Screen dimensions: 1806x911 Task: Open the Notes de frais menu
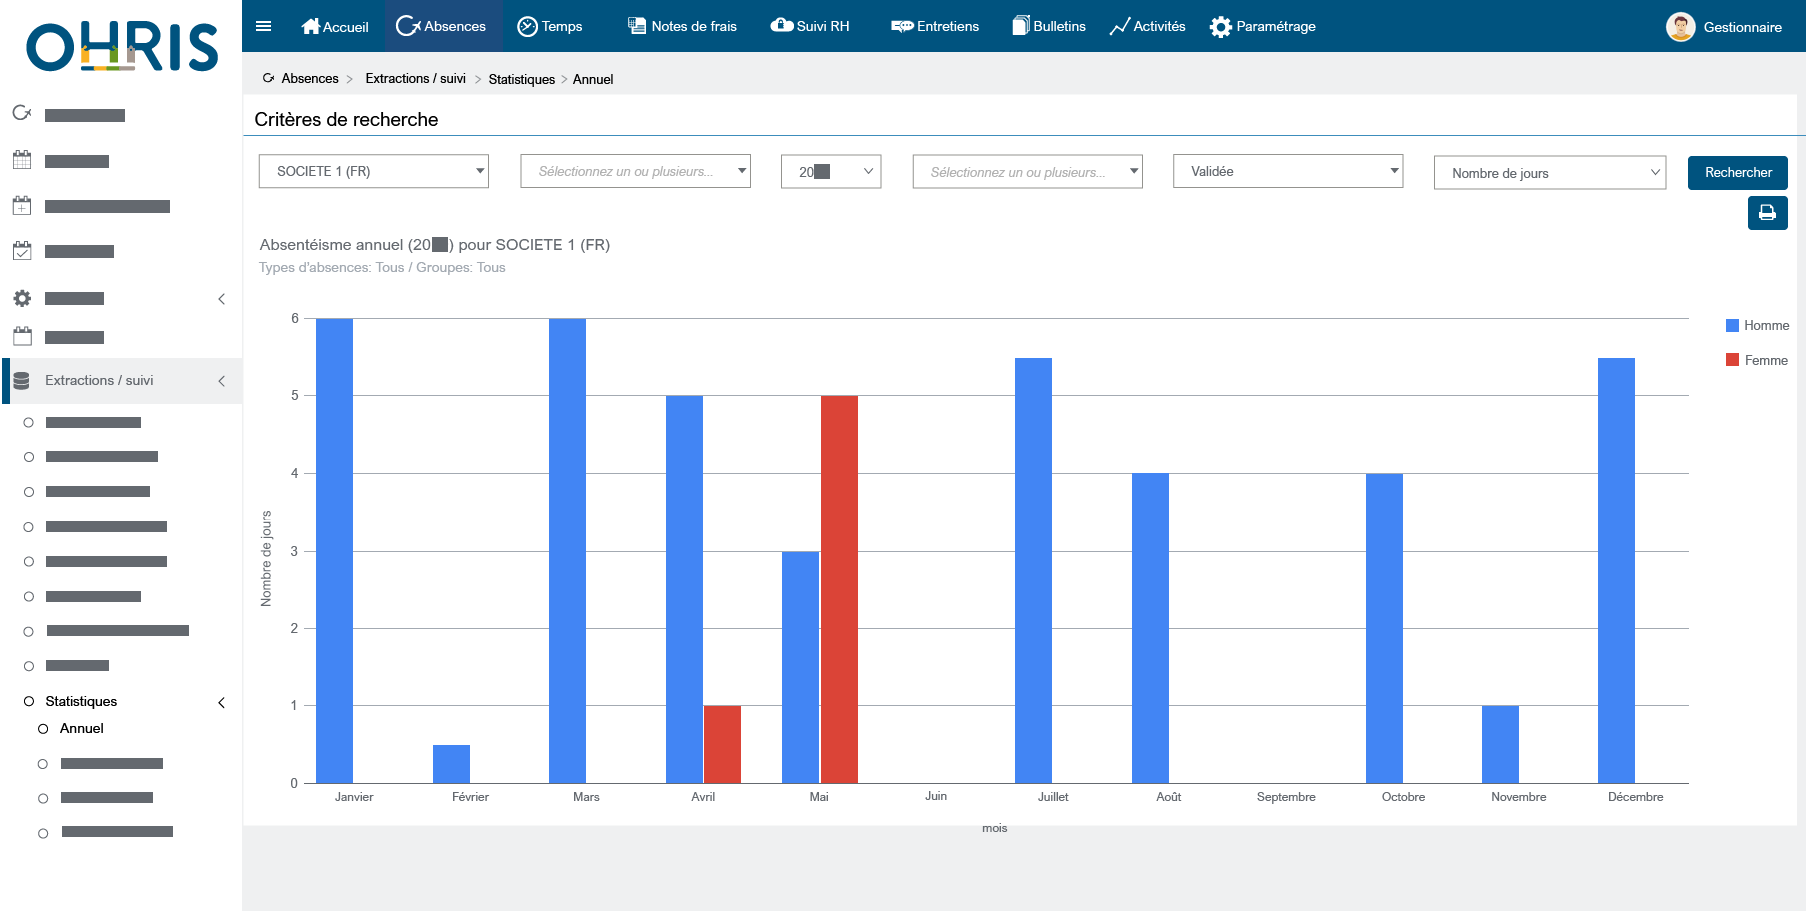(x=682, y=26)
